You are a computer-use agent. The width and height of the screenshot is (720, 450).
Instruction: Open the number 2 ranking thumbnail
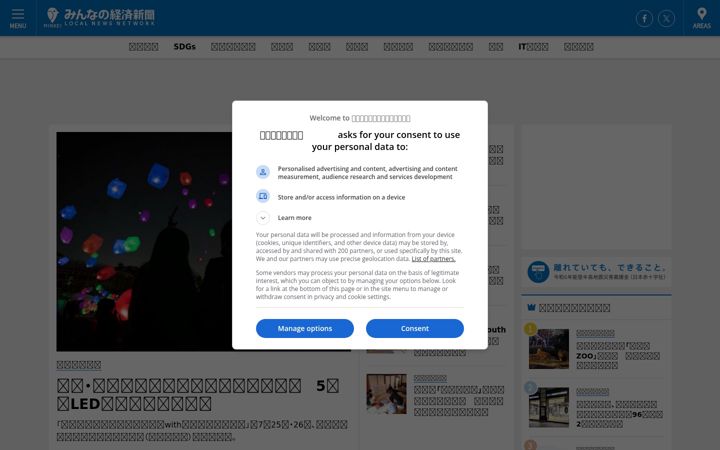pyautogui.click(x=549, y=407)
